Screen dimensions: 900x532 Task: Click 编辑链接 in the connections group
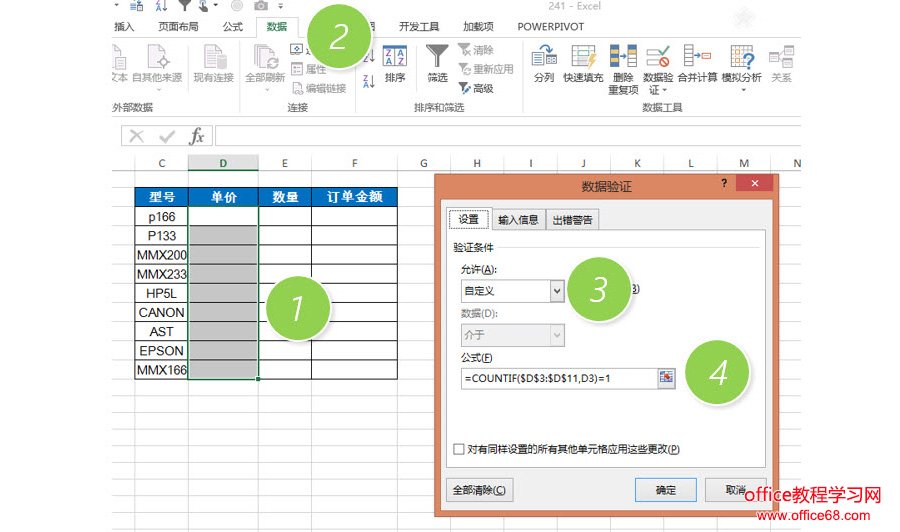pos(319,88)
